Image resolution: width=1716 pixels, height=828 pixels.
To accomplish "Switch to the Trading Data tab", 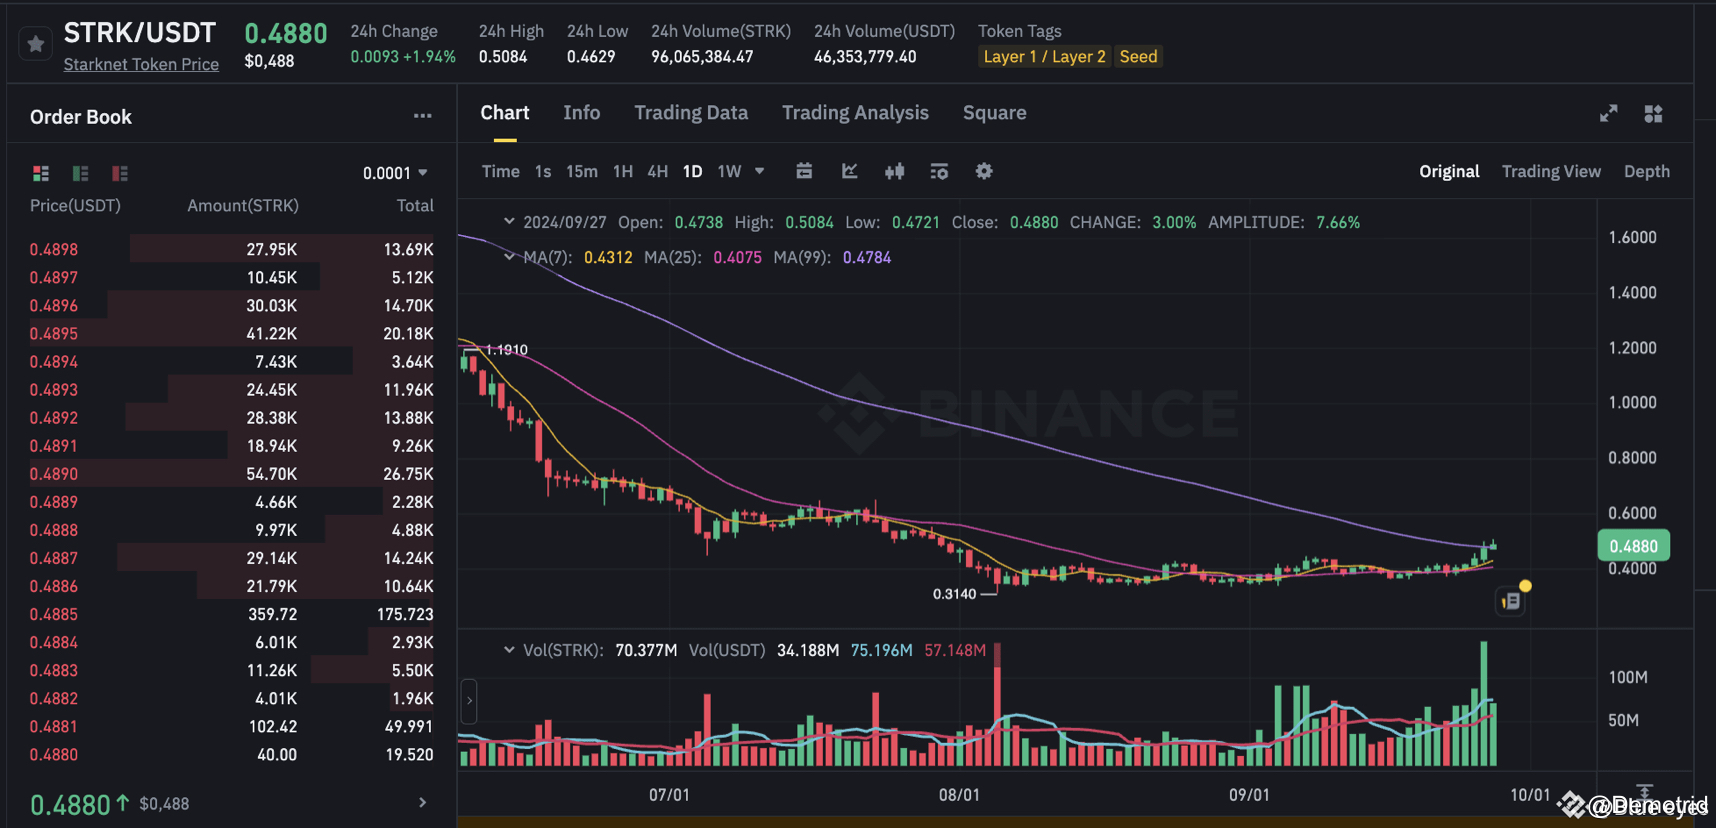I will pos(691,112).
